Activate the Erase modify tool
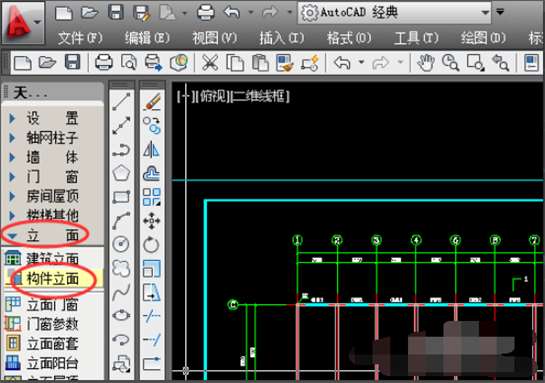Viewport: 545px width, 383px height. point(152,102)
